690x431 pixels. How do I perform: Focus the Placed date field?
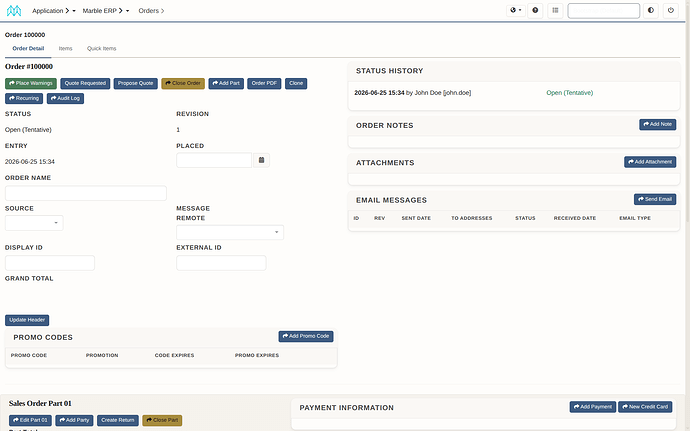coord(214,160)
